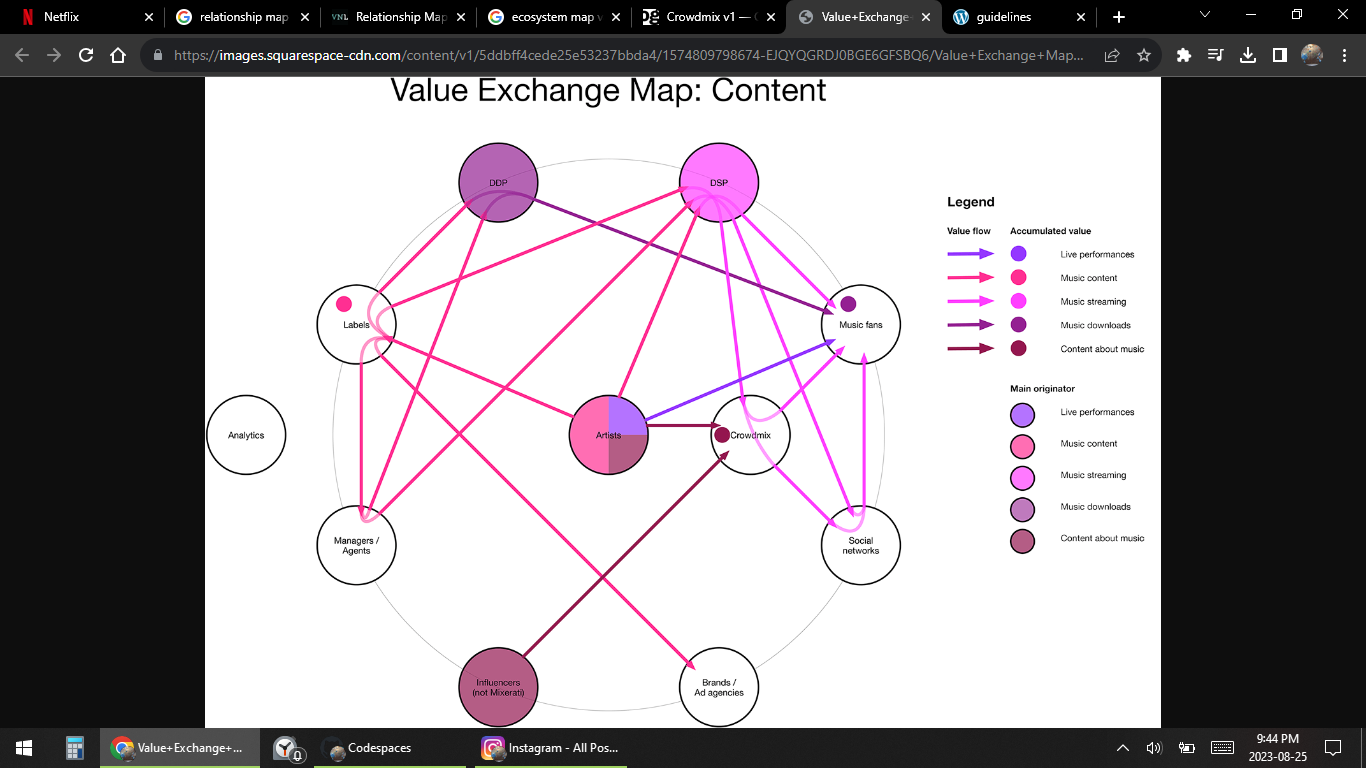The width and height of the screenshot is (1366, 768).
Task: Click Main originator 'Music streaming' magenta circle
Action: [x=1022, y=476]
